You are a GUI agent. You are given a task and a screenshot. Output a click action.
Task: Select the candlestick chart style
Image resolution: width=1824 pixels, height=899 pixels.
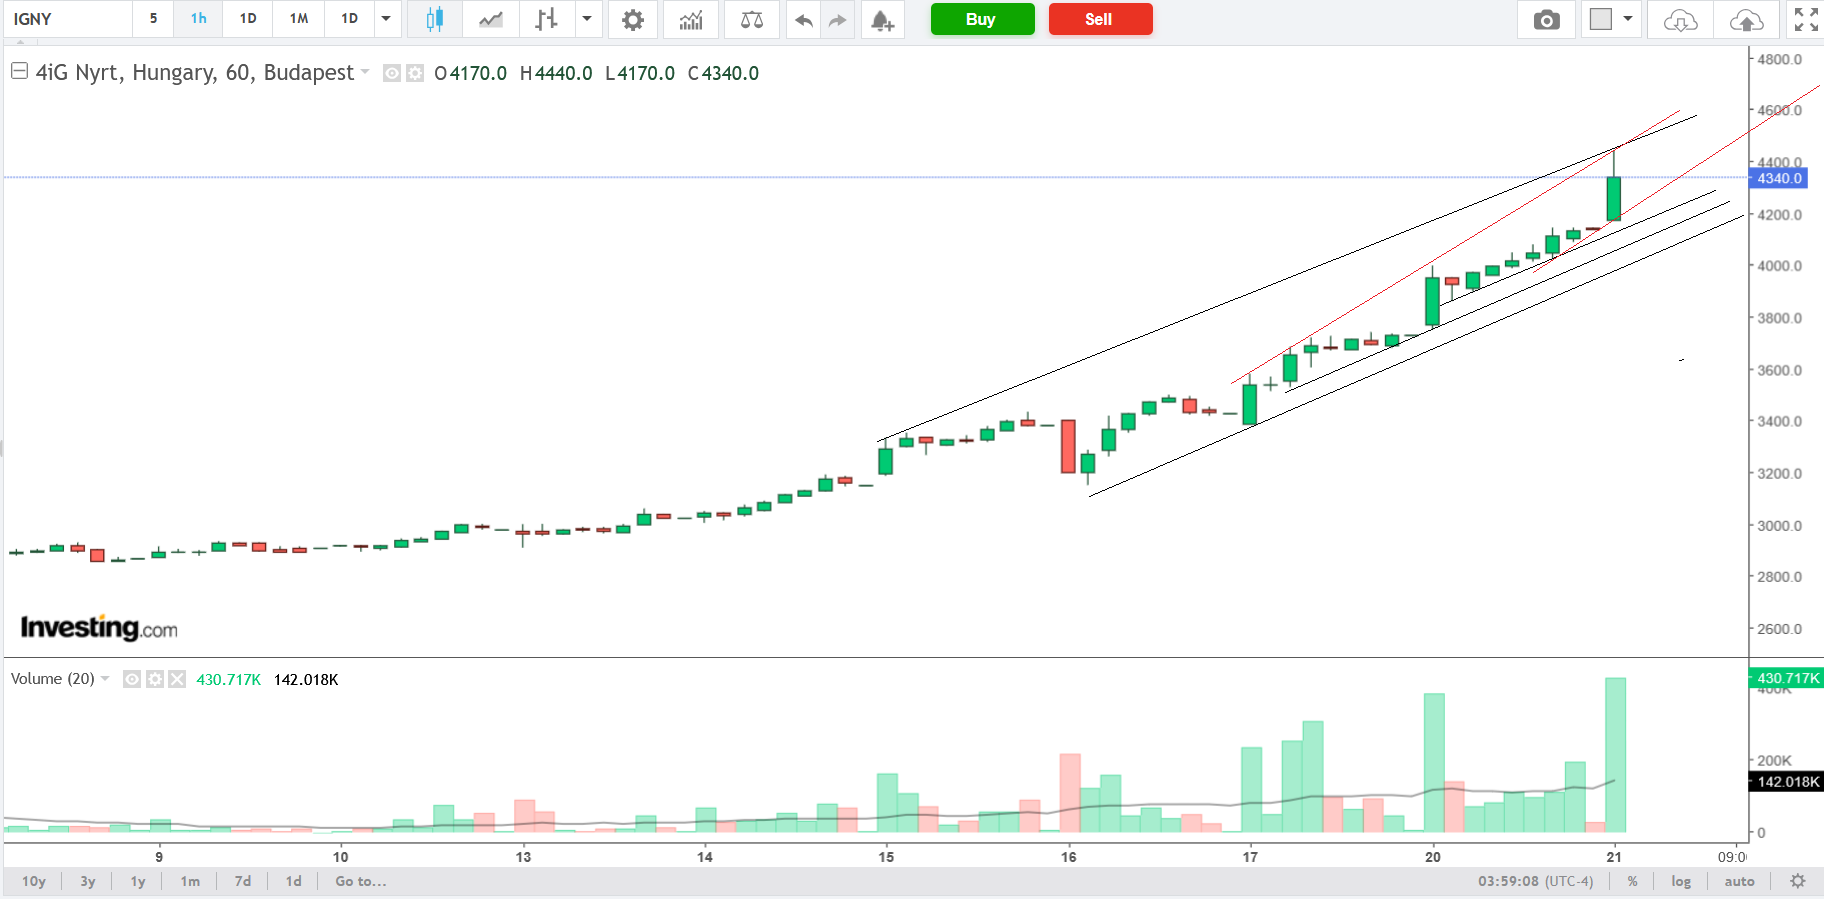434,19
